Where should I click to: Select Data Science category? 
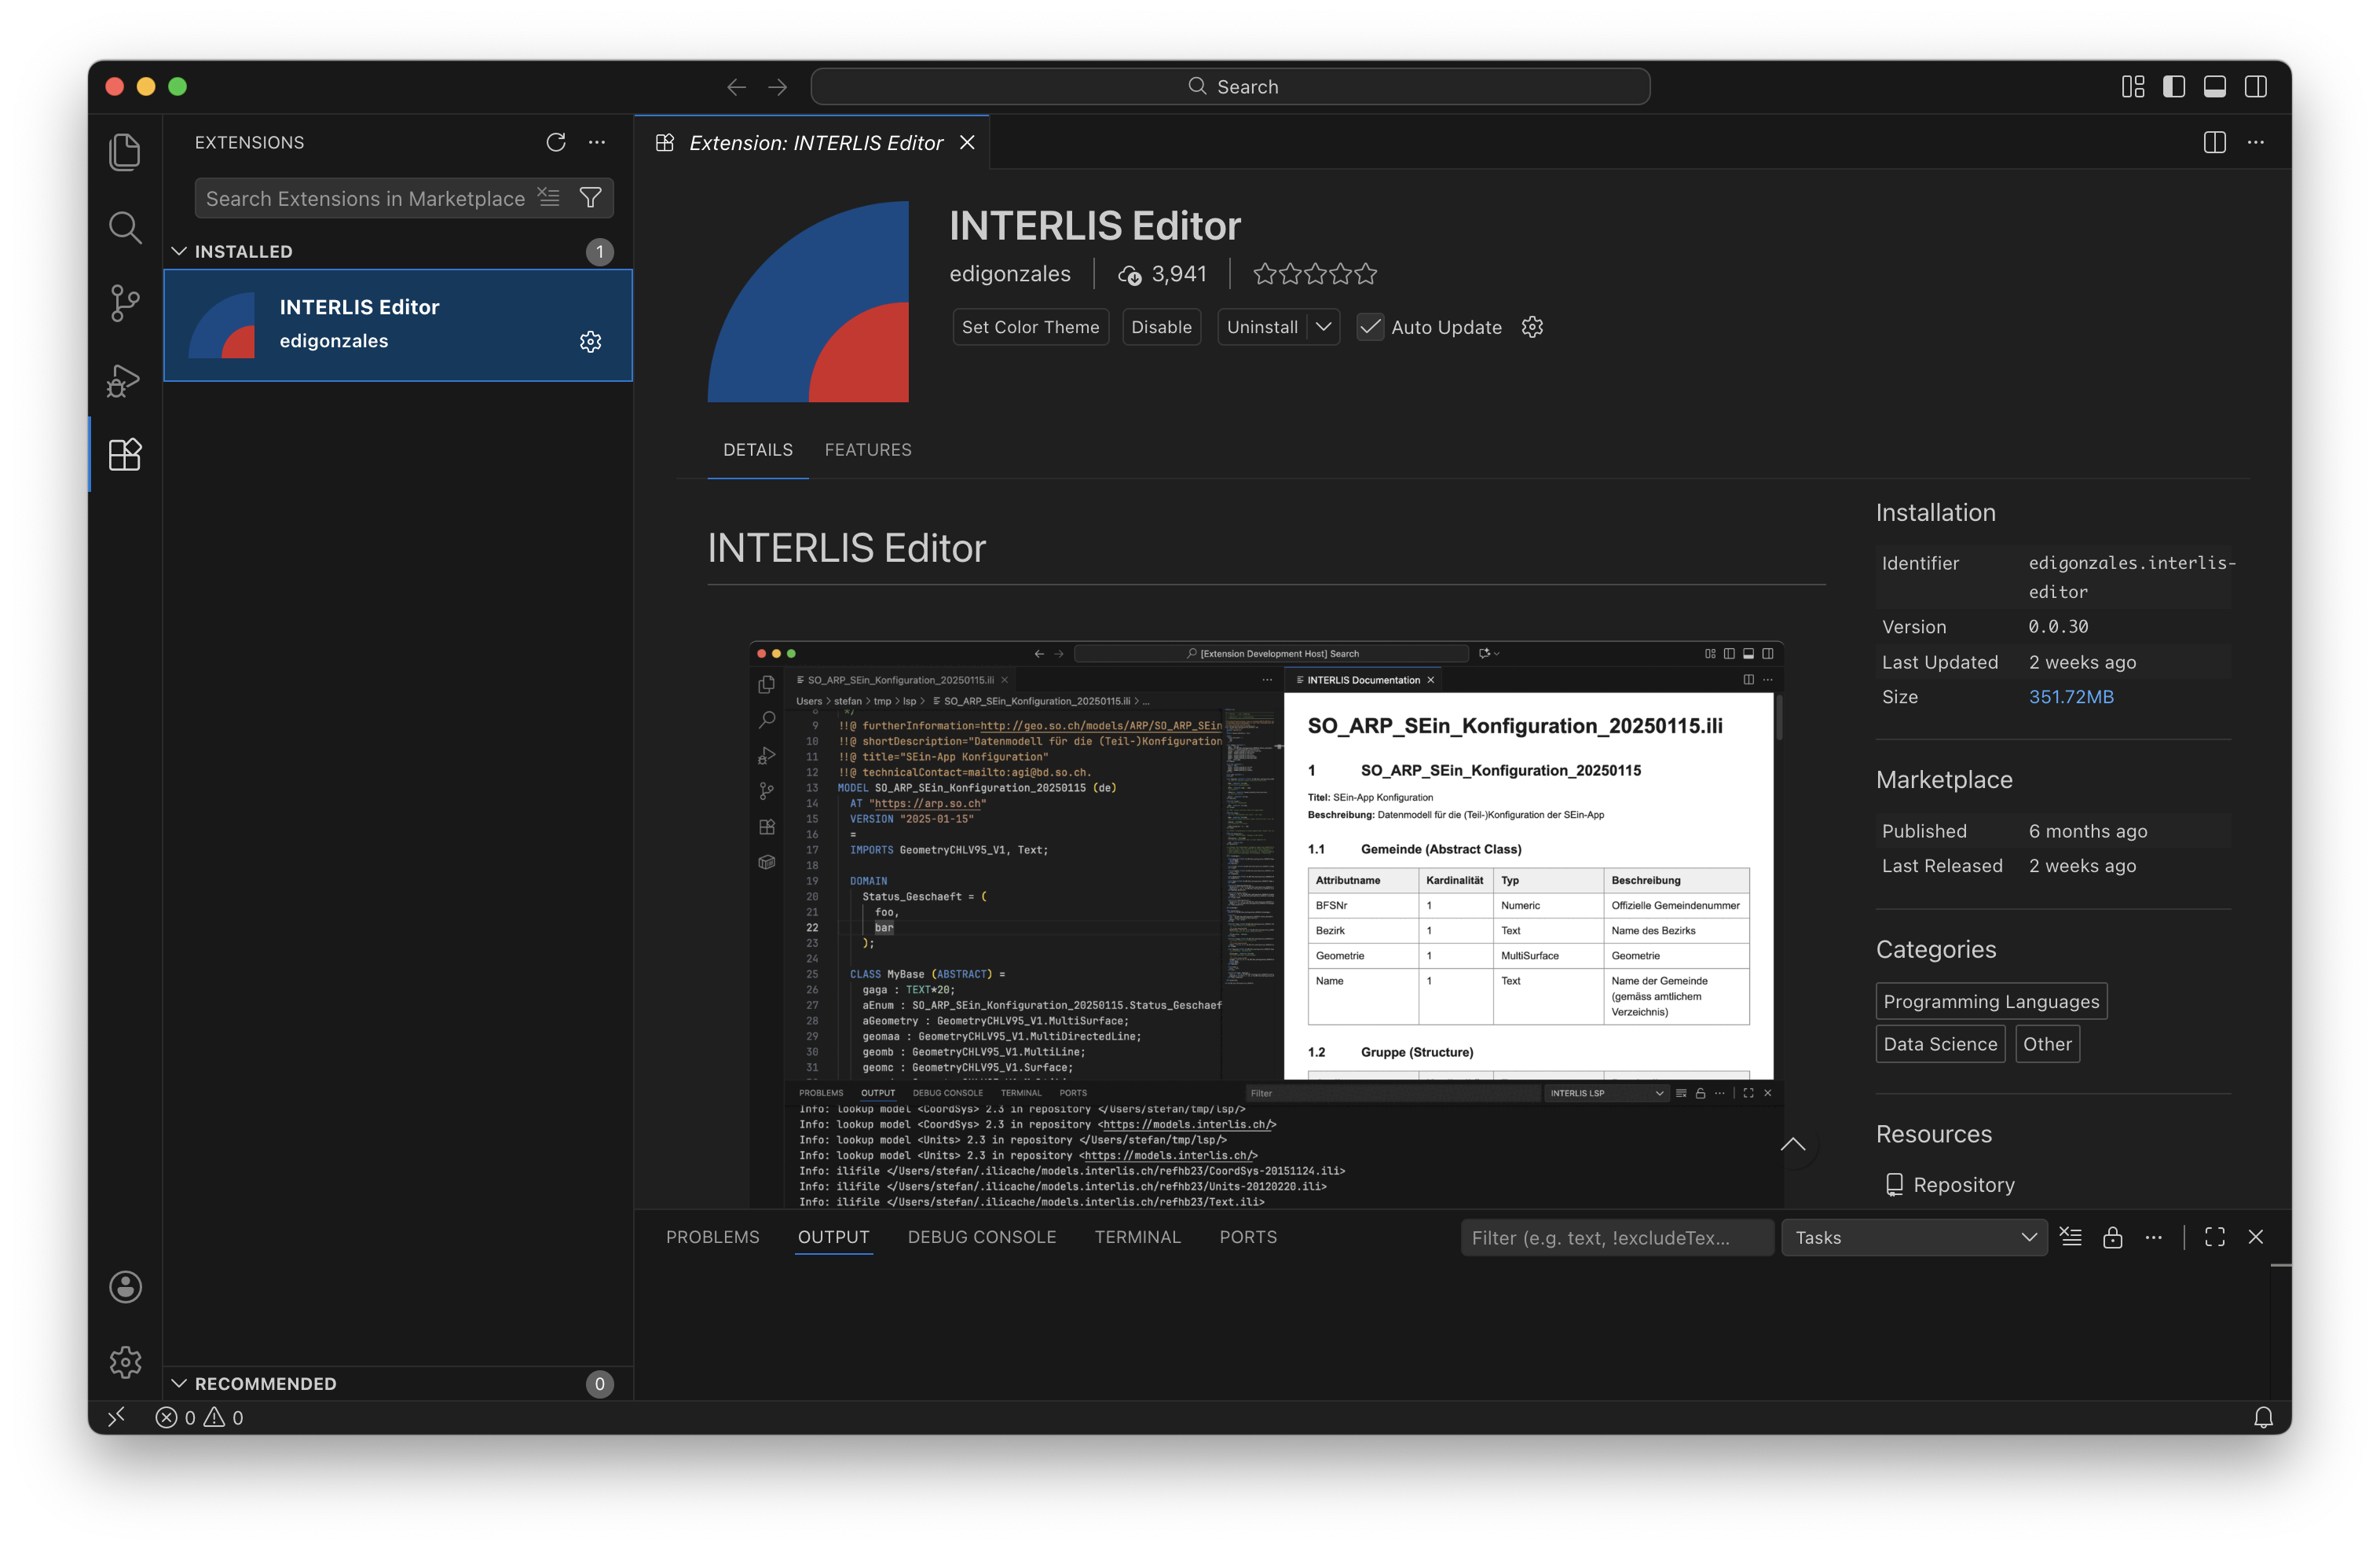coord(1940,1044)
